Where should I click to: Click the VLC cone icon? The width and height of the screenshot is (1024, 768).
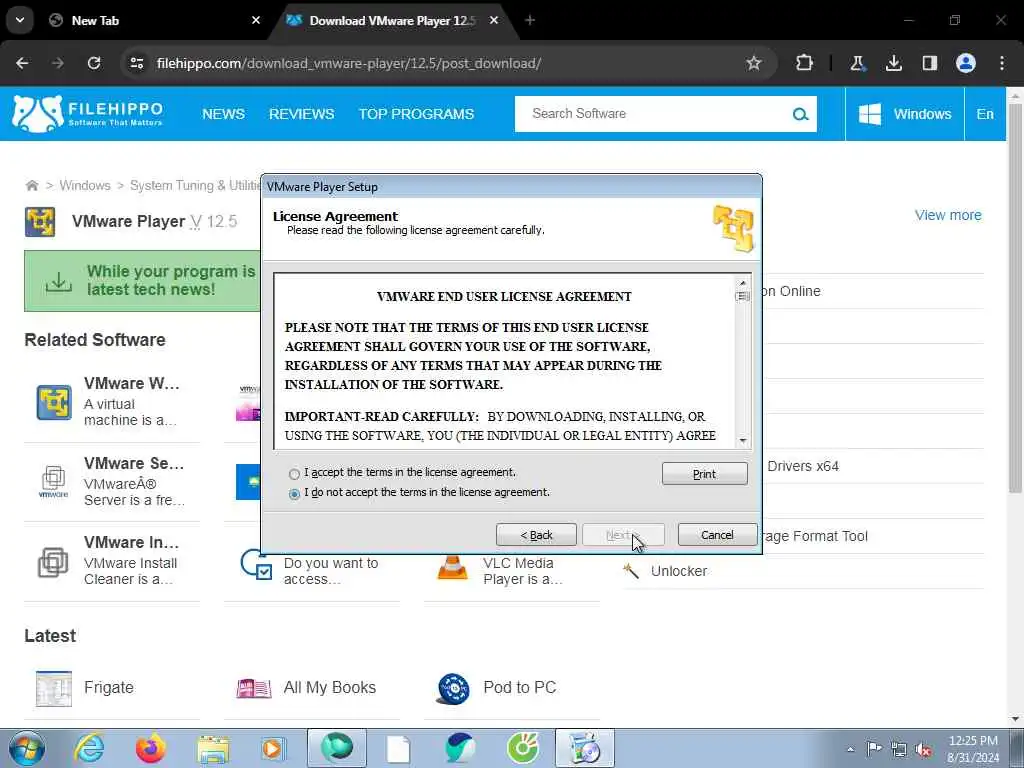452,566
